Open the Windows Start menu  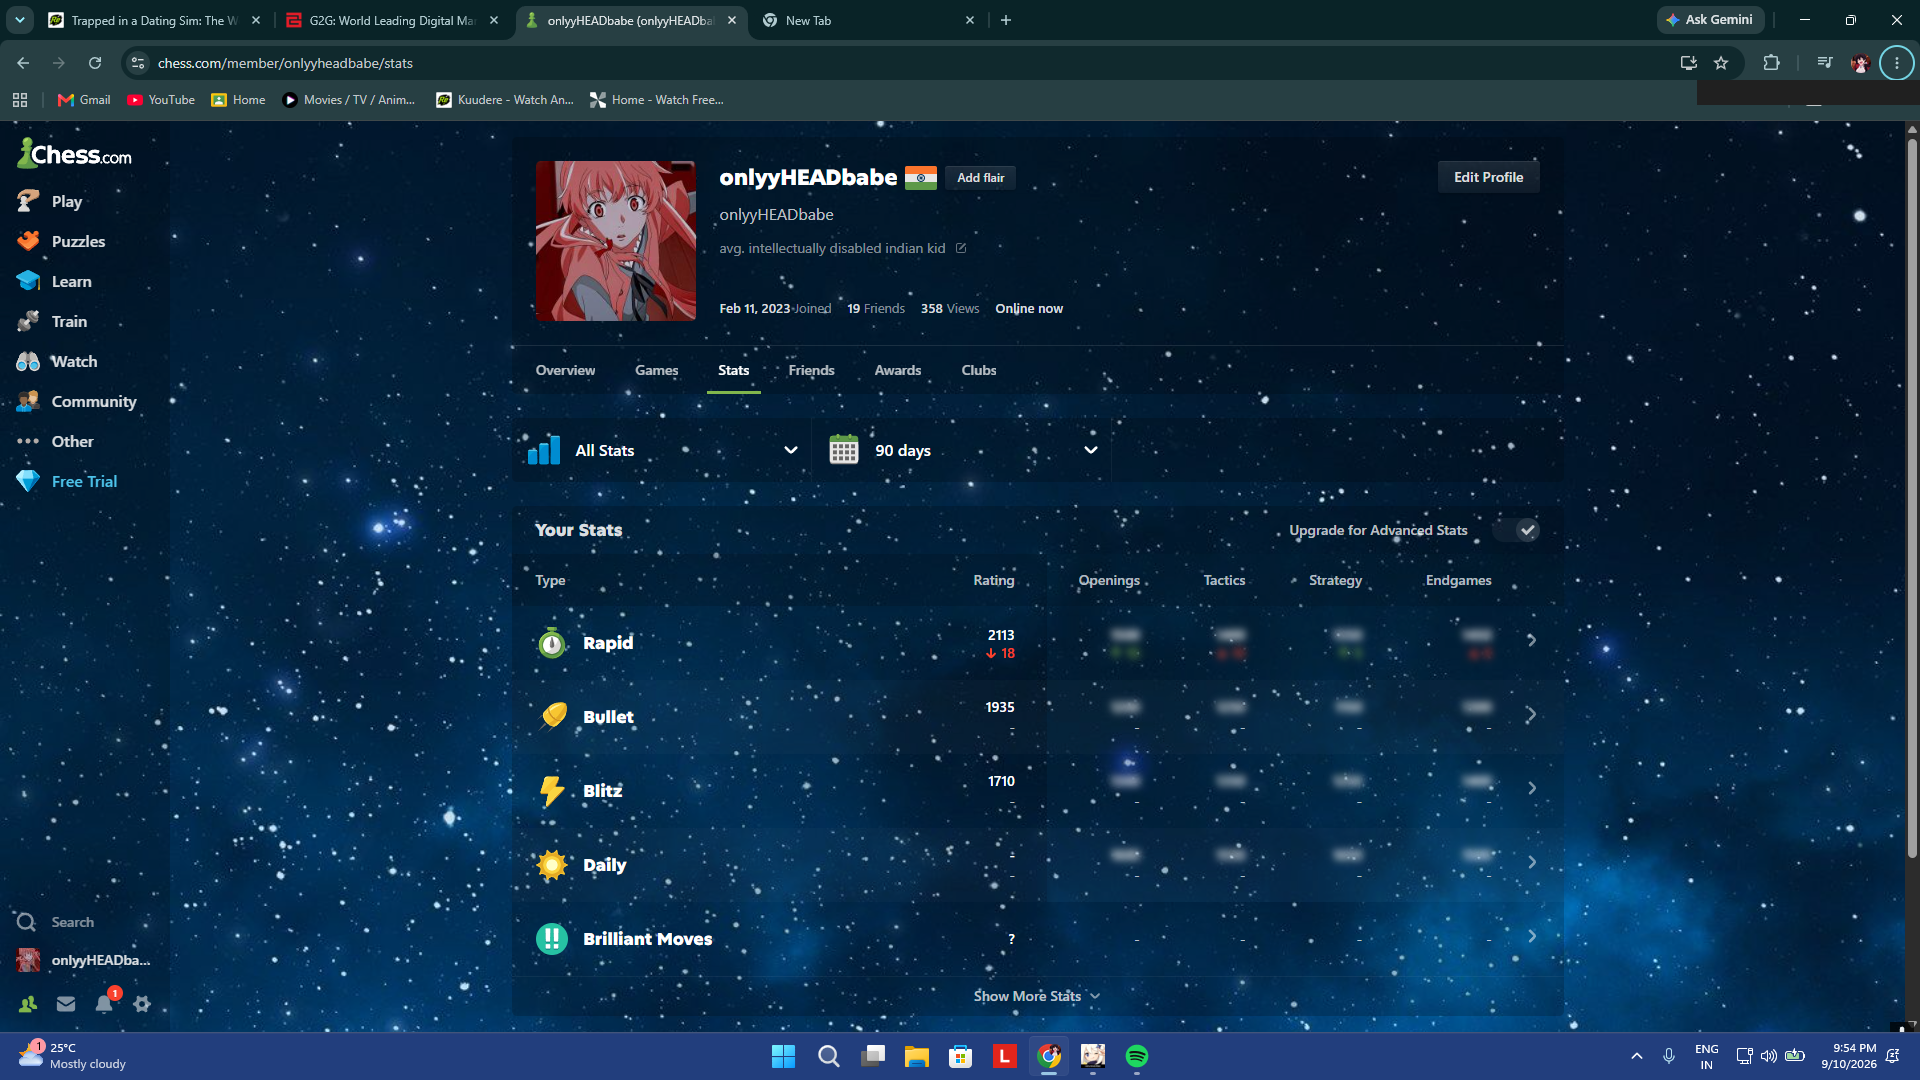[783, 1056]
